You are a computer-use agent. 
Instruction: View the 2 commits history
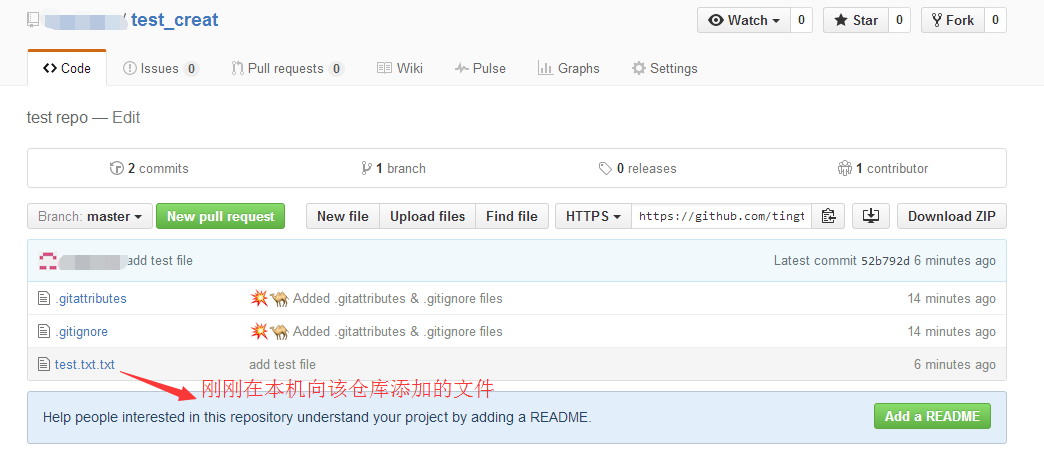(149, 168)
